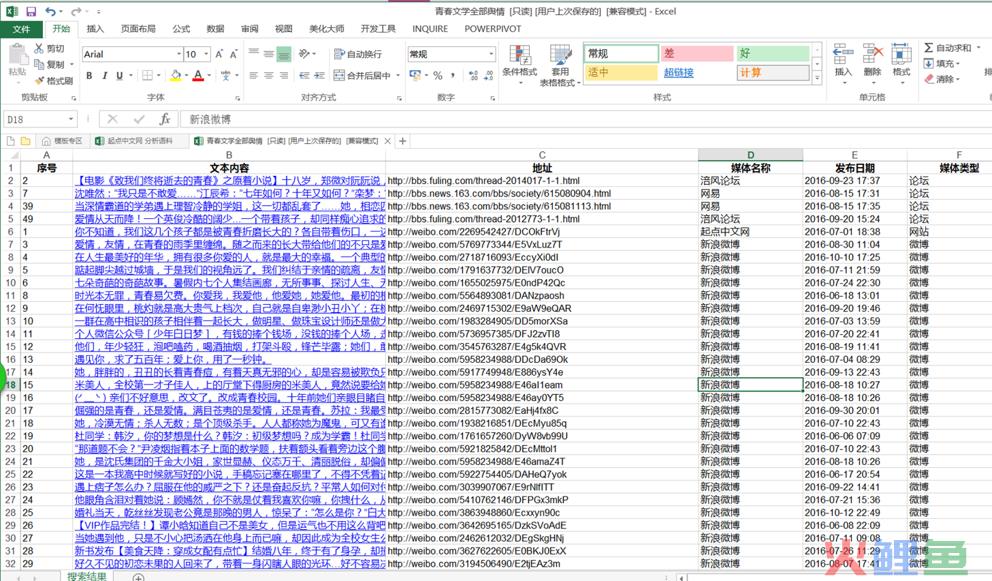
Task: Switch to the 页面布局 ribbon tab
Action: 138,28
